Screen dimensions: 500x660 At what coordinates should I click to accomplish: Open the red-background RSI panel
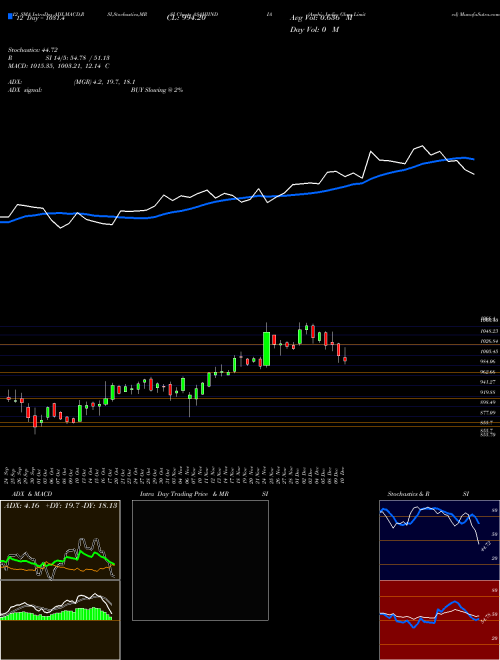(x=439, y=620)
